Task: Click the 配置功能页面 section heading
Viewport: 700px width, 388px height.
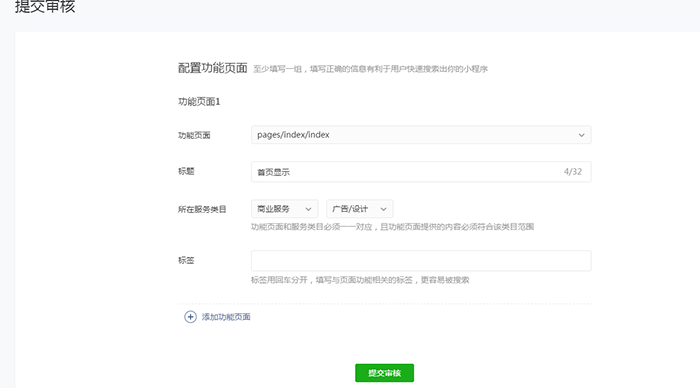Action: coord(212,68)
